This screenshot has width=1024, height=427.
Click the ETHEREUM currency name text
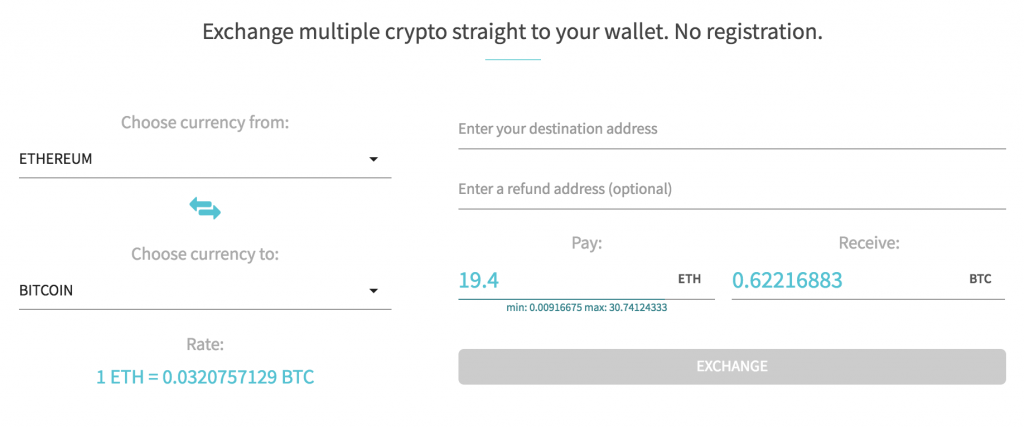coord(56,159)
